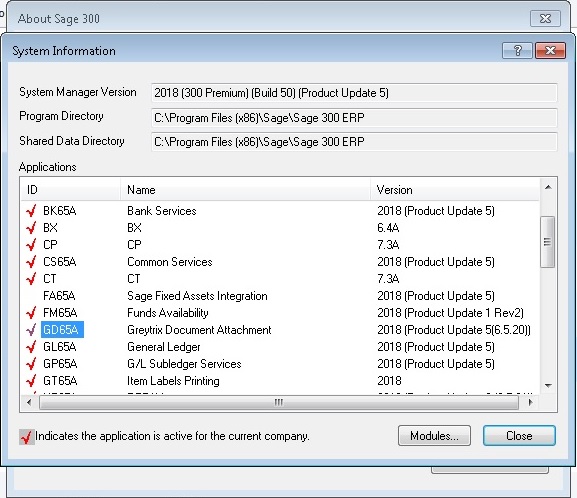This screenshot has width=577, height=498.
Task: Select version '2018 (Product Update 5(6.5.20))'
Action: [x=454, y=330]
